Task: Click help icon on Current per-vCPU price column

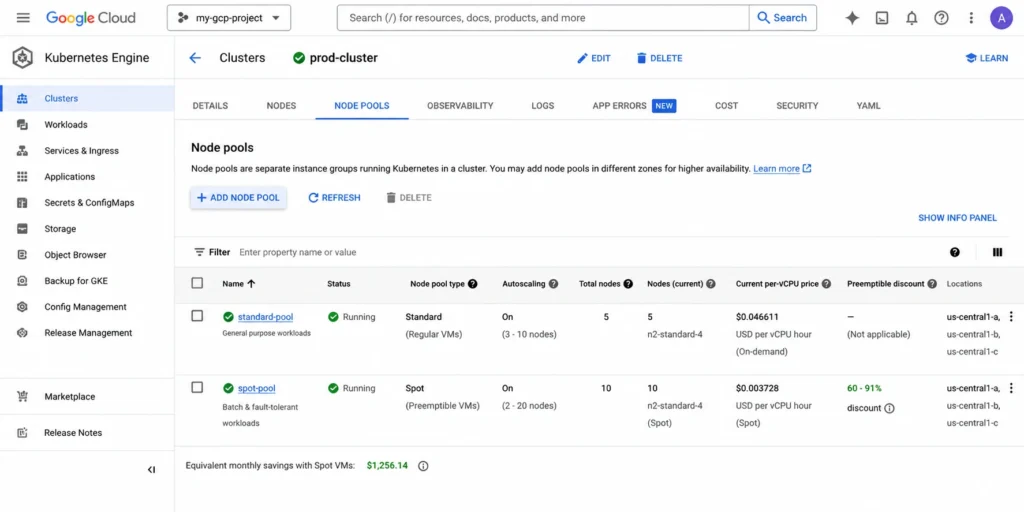Action: pyautogui.click(x=826, y=284)
